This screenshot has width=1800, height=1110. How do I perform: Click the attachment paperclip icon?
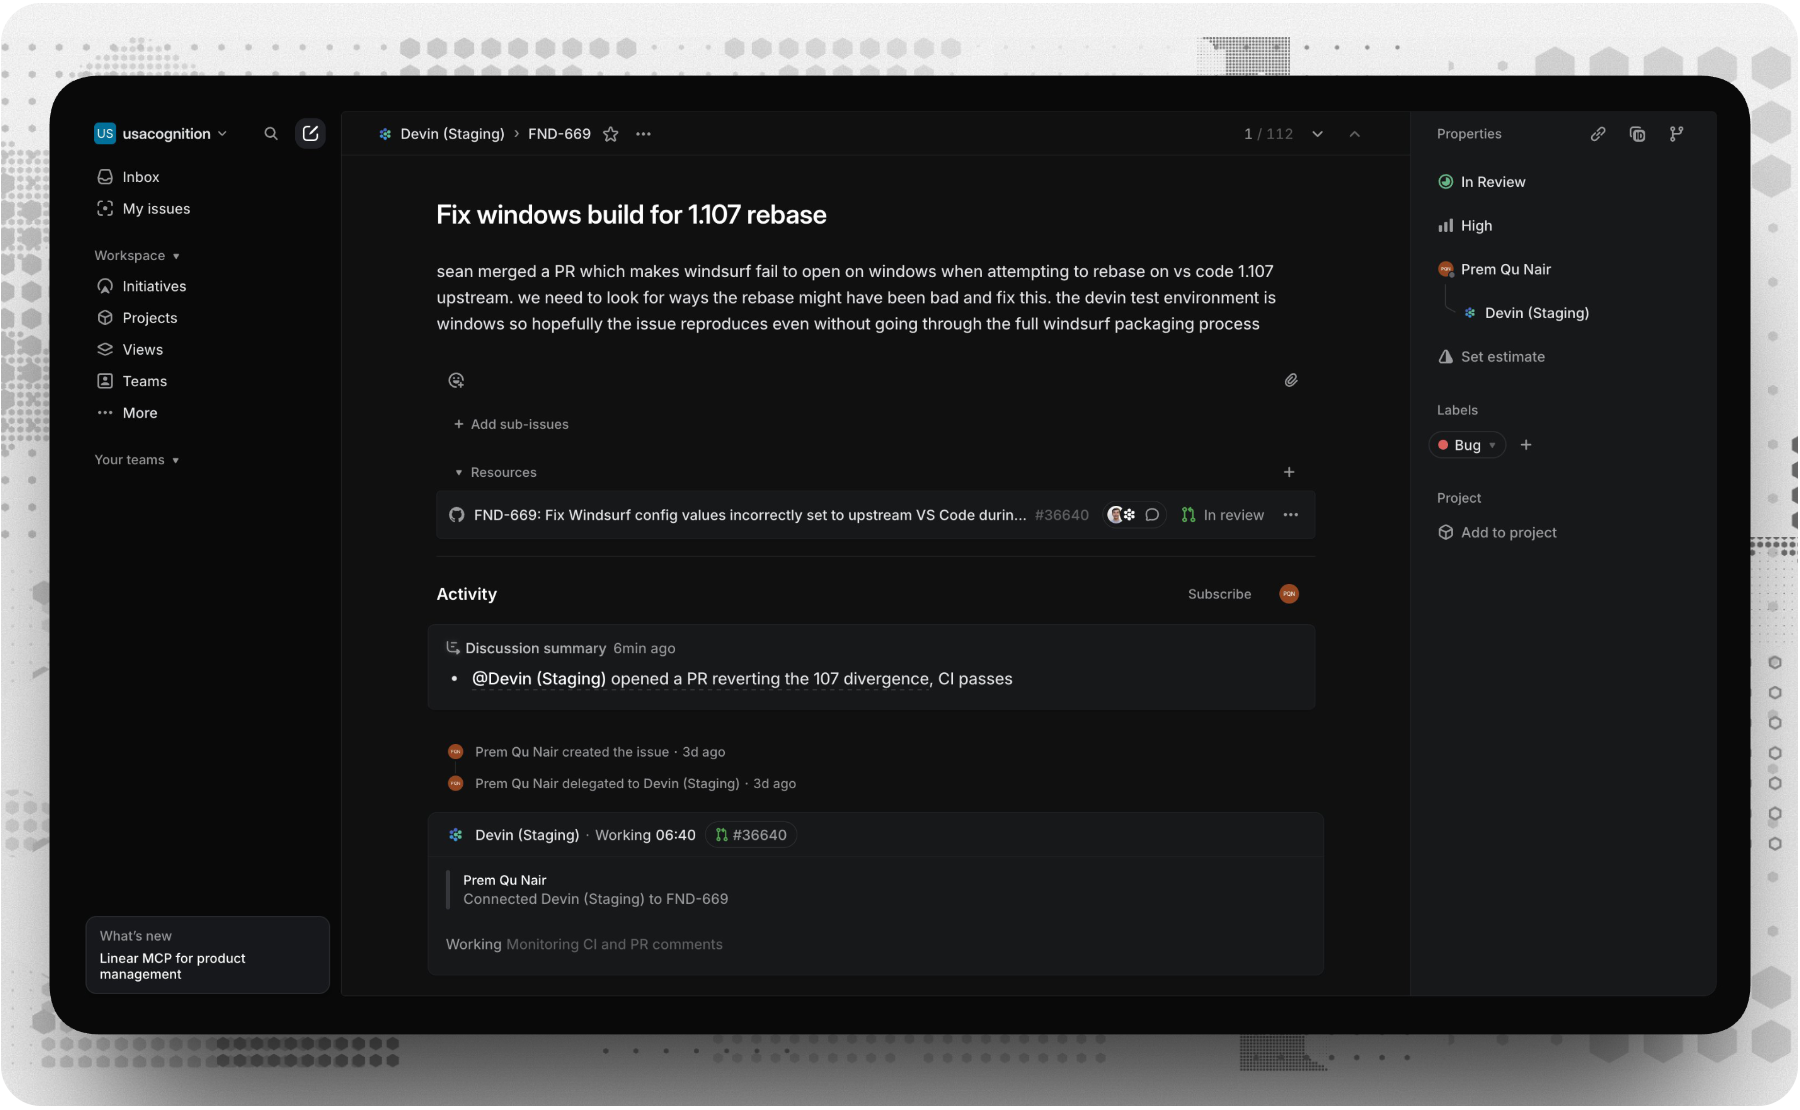(1291, 380)
